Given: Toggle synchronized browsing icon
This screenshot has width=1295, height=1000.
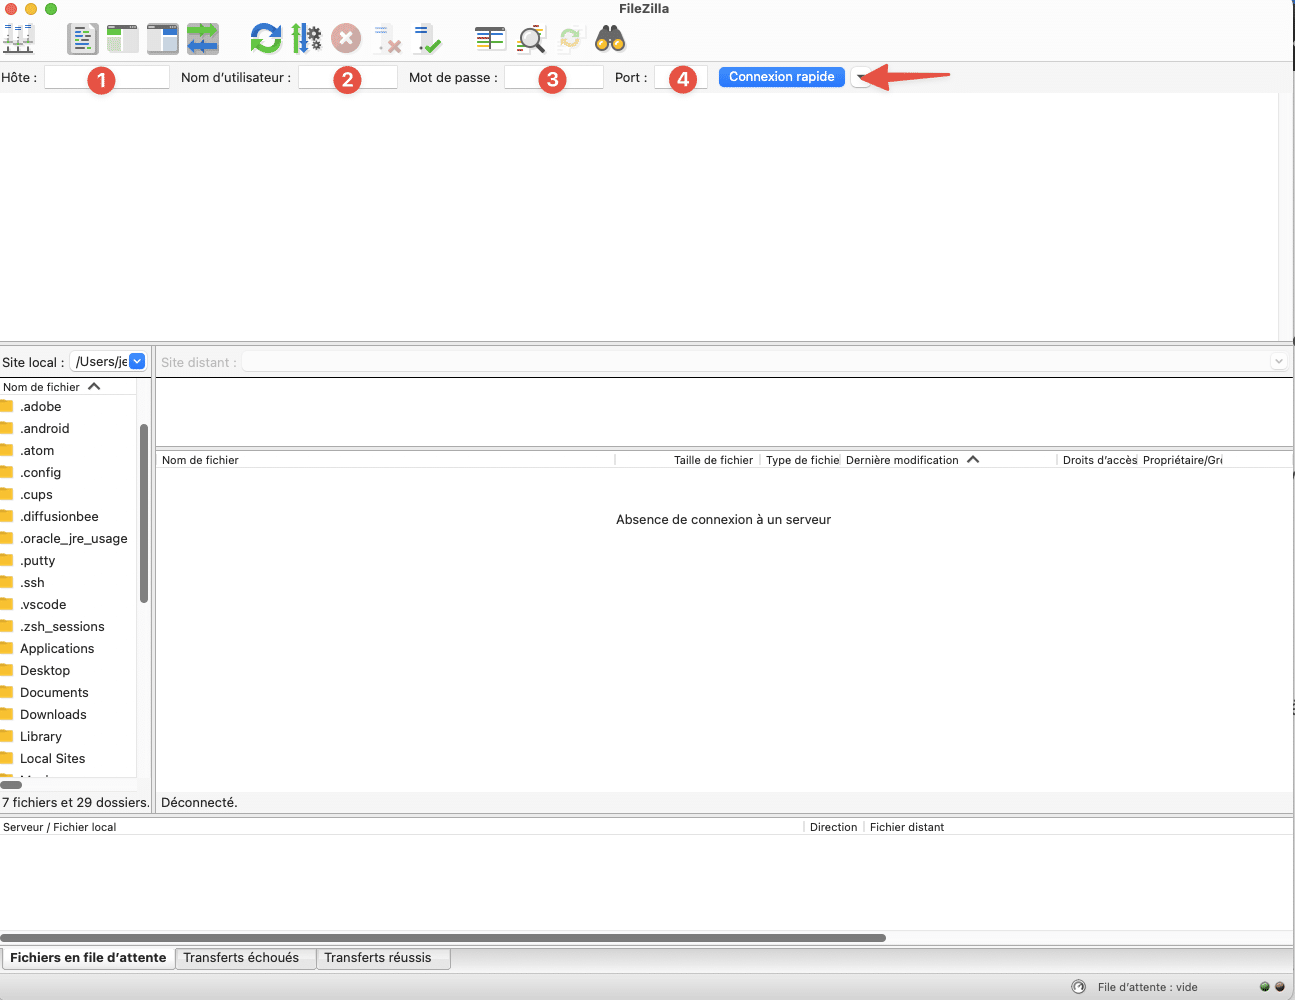Looking at the screenshot, I should point(570,39).
